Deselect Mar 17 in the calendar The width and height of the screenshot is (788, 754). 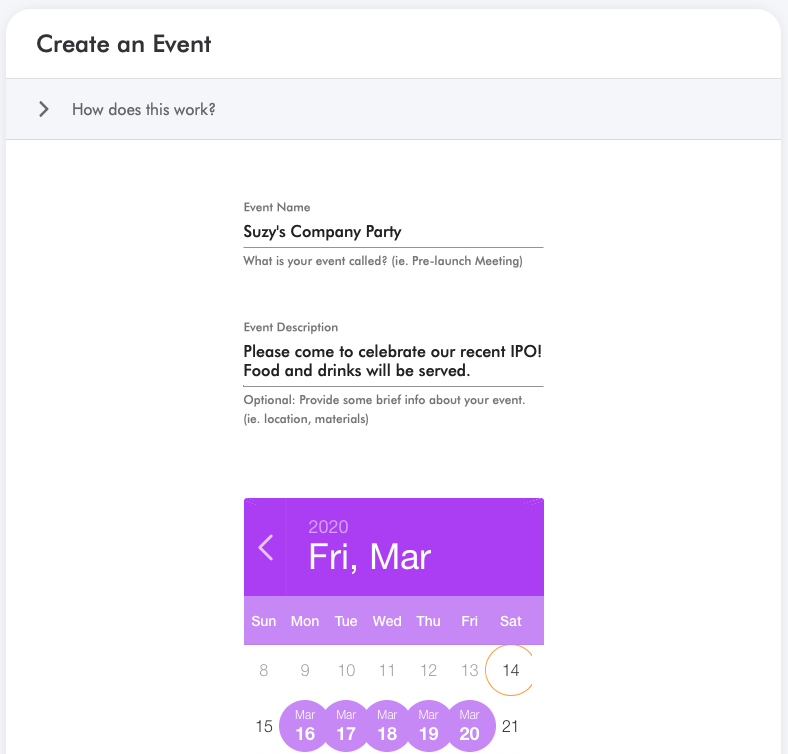coord(346,726)
